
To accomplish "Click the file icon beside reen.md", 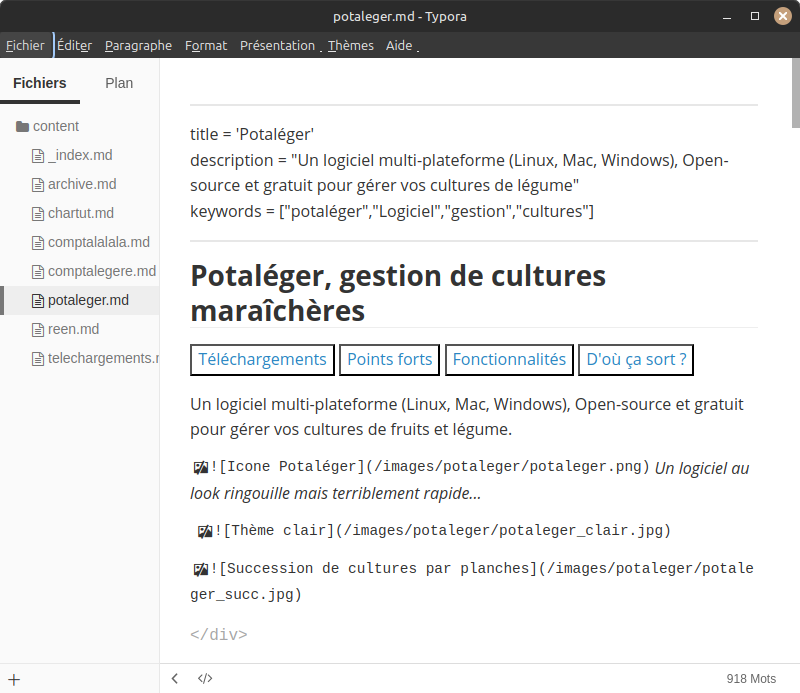I will 38,330.
